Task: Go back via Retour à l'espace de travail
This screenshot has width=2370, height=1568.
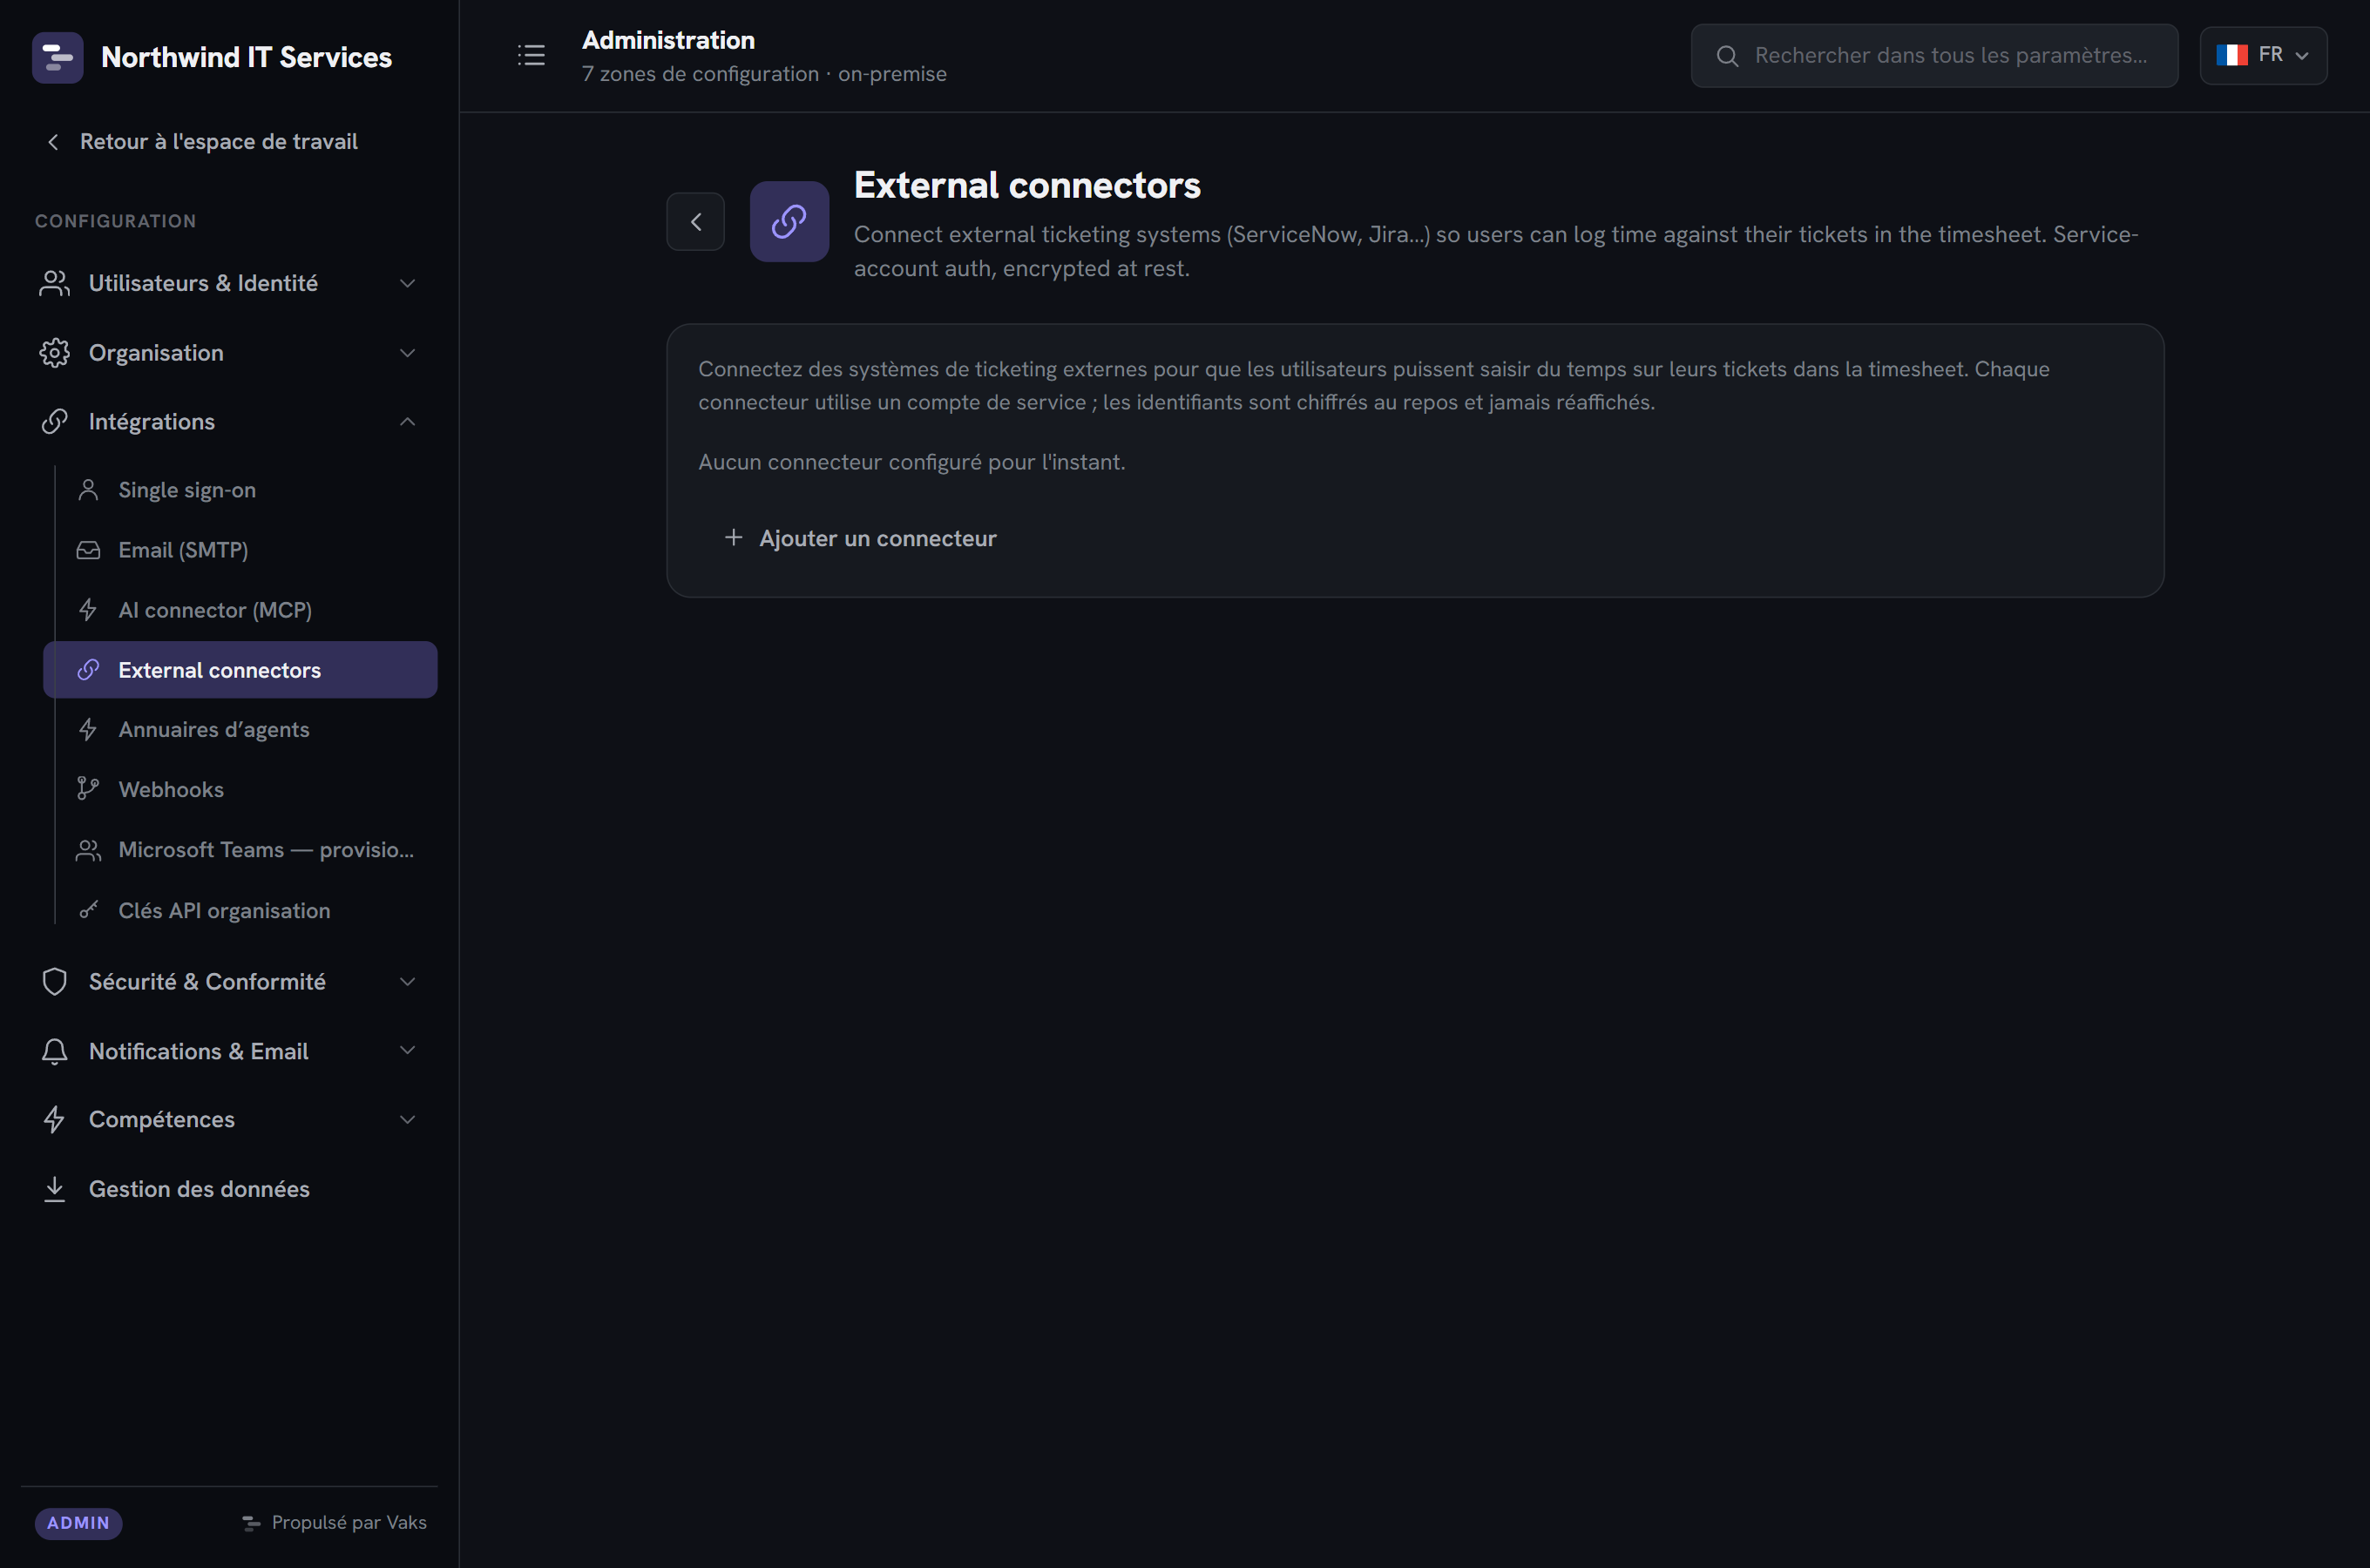Action: coord(201,142)
